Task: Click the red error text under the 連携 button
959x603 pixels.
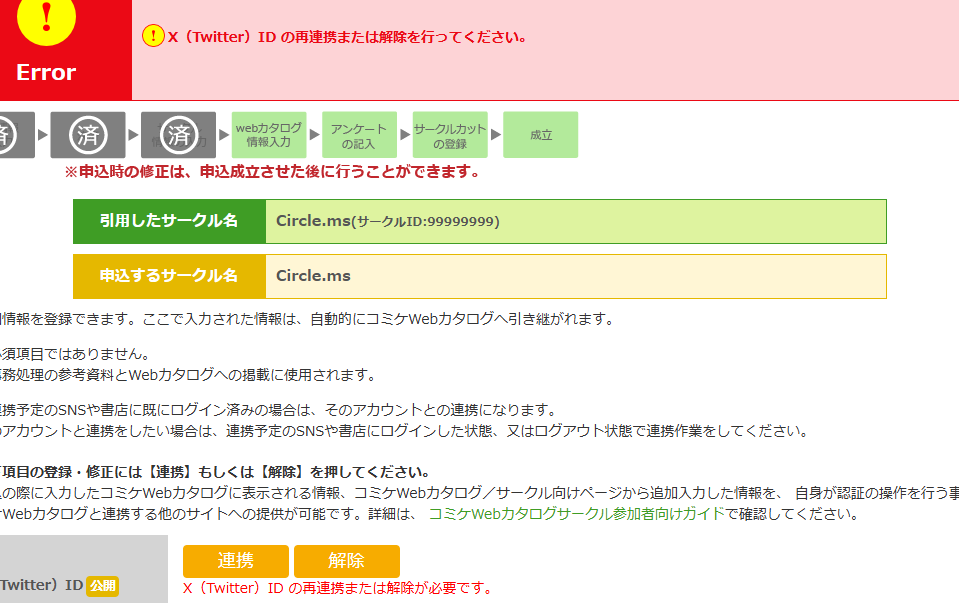Action: (x=337, y=588)
